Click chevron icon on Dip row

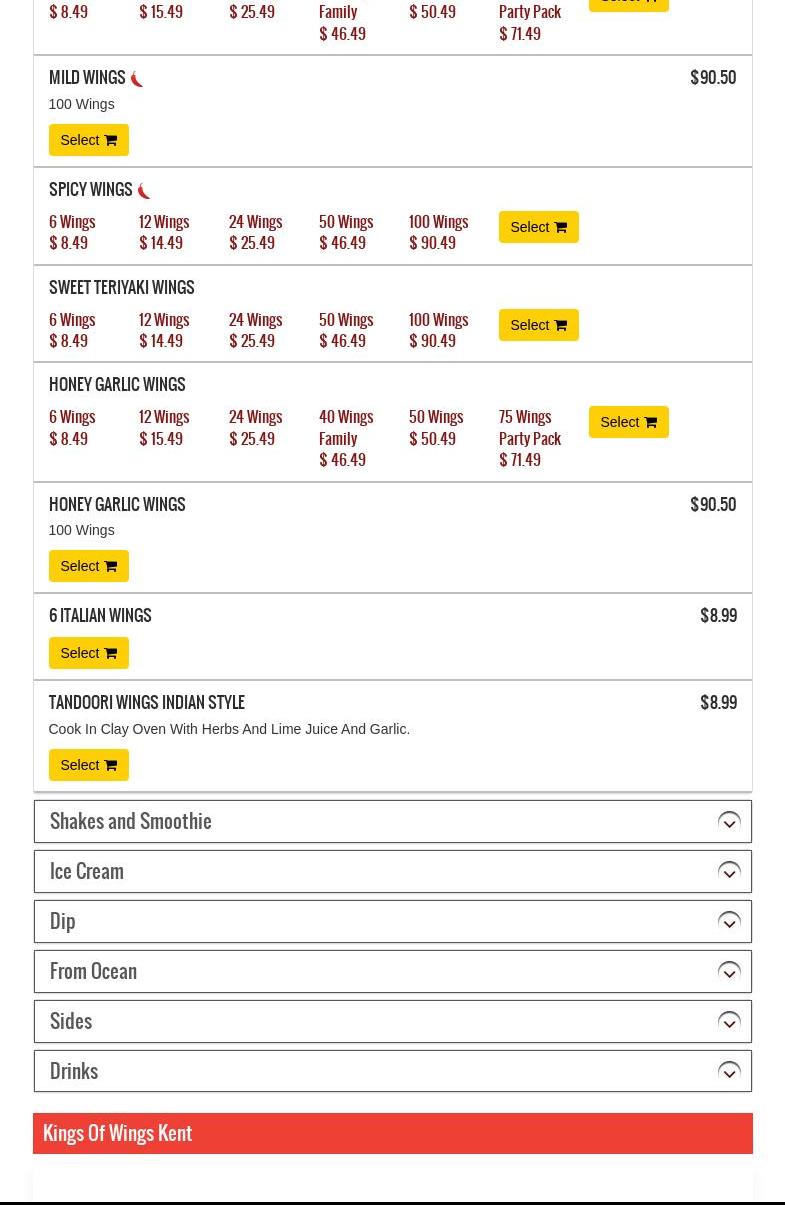point(729,922)
